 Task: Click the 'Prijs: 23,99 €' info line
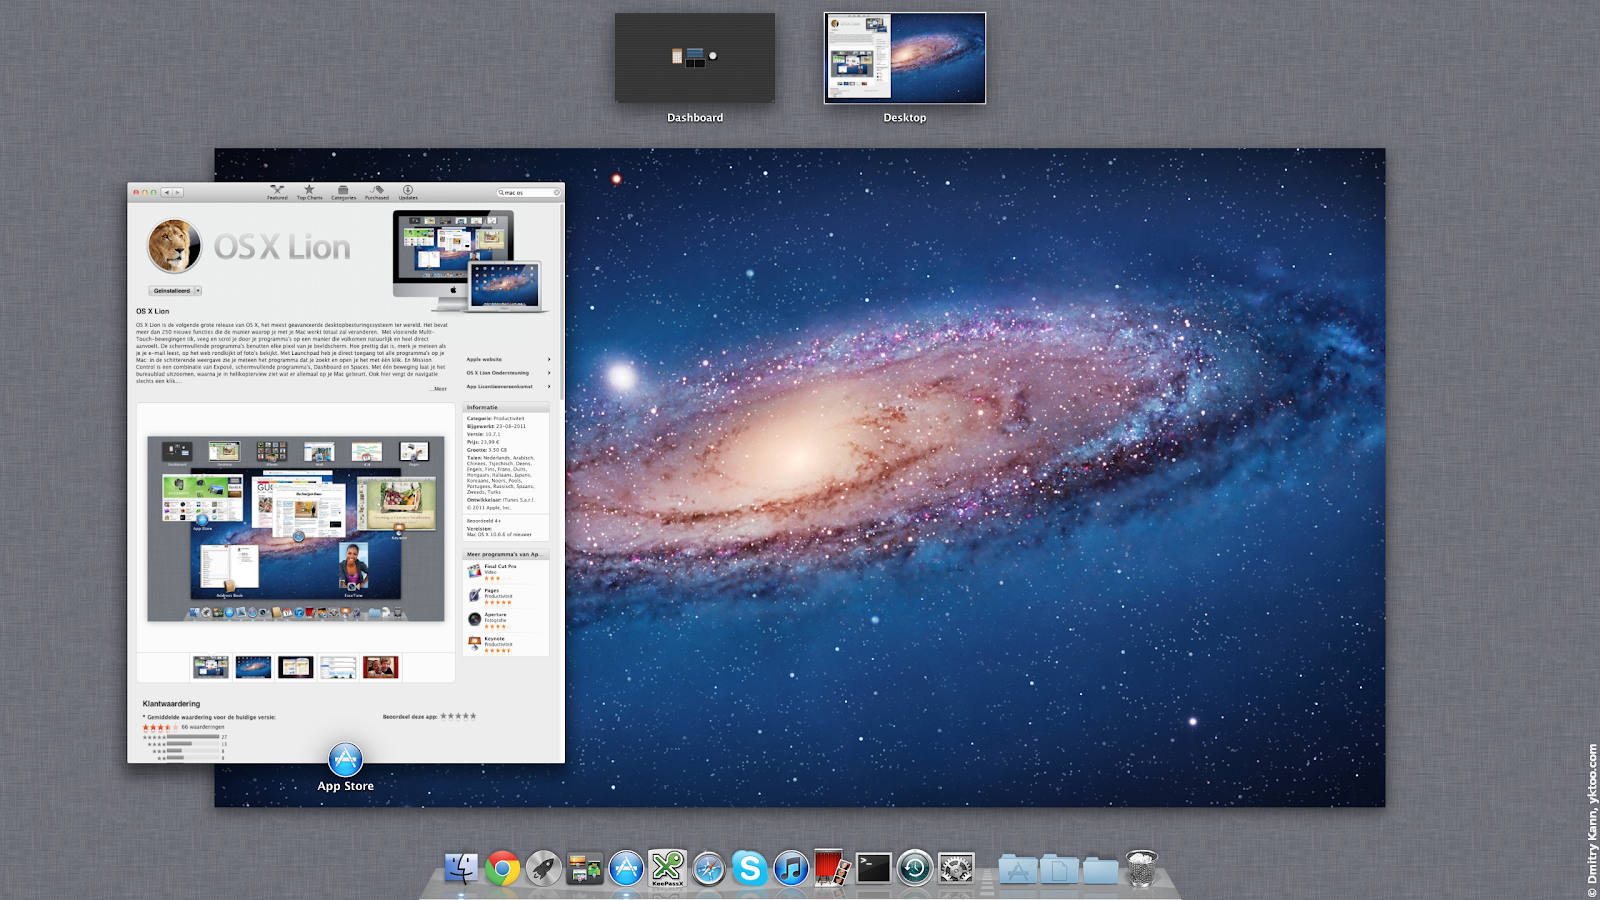point(483,442)
